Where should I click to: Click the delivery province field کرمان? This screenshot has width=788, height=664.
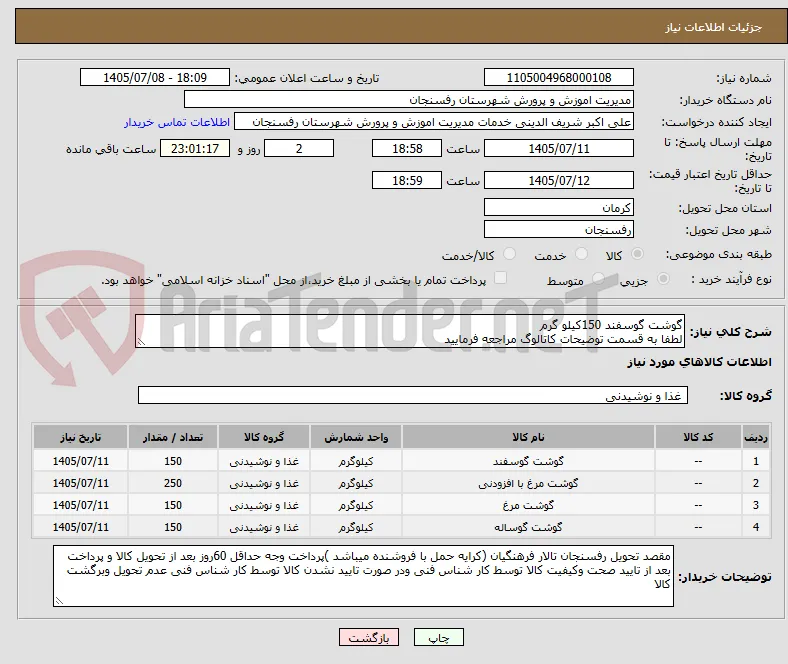pyautogui.click(x=559, y=207)
